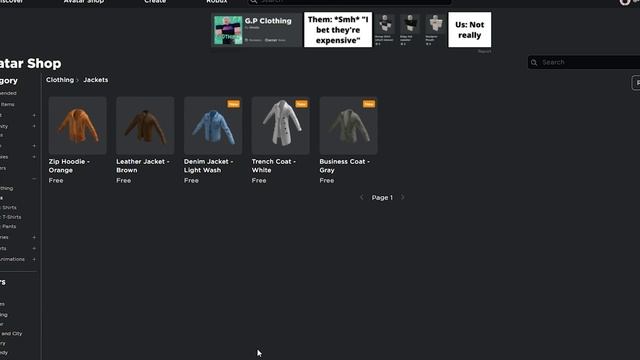
Task: Click the New badge on Denim Jacket
Action: 233,104
